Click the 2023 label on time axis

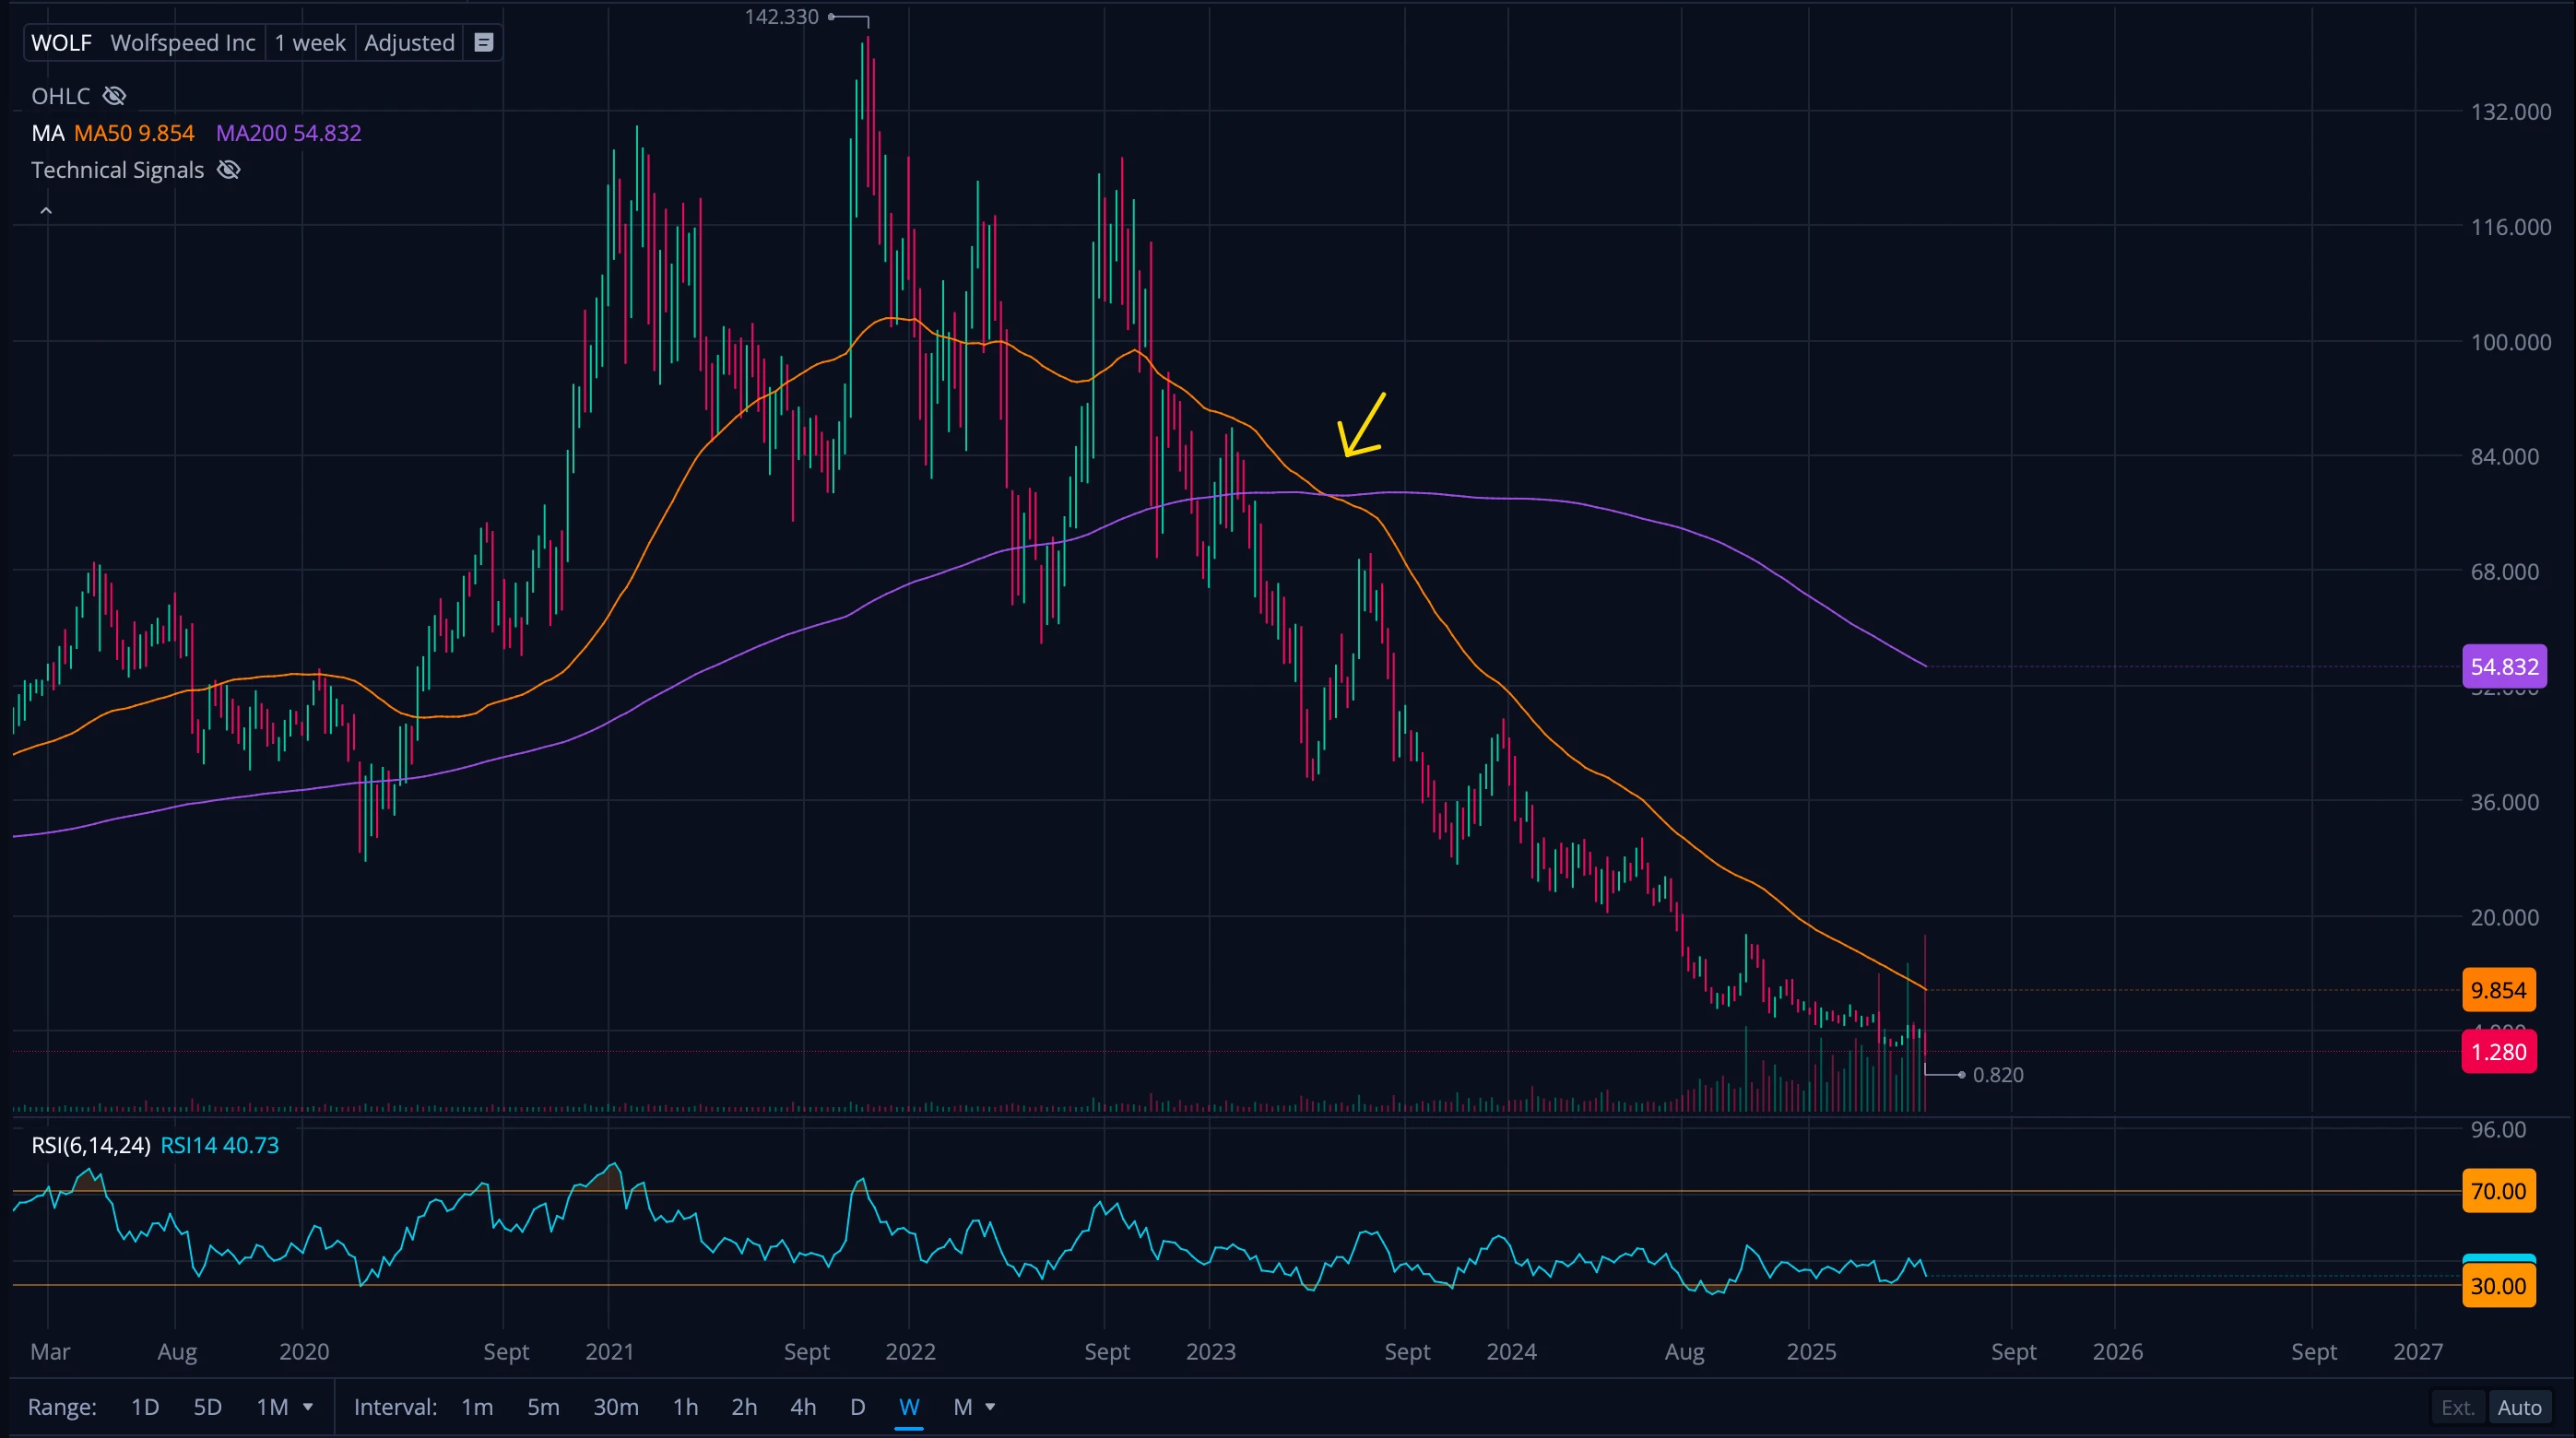pyautogui.click(x=1210, y=1352)
